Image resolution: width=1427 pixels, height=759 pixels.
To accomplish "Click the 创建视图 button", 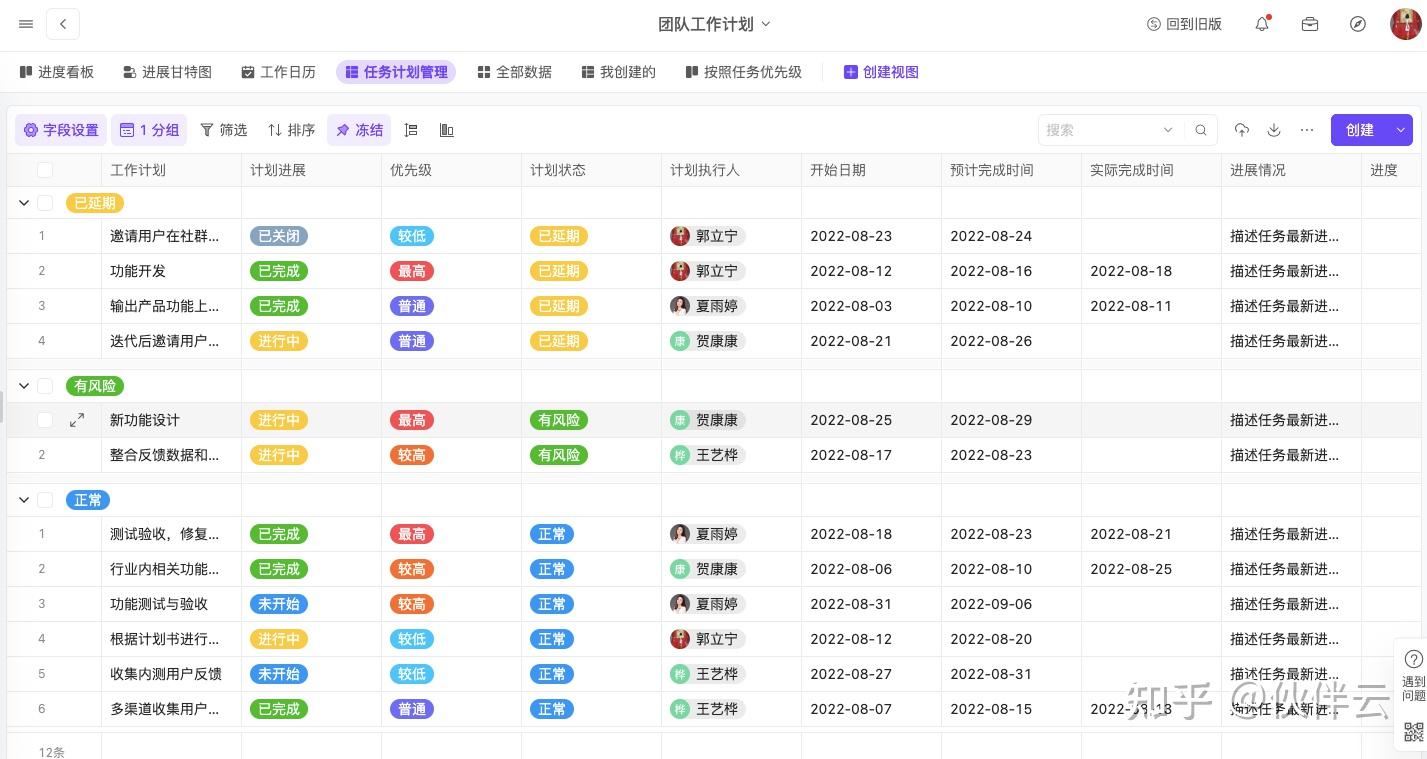I will pyautogui.click(x=881, y=72).
